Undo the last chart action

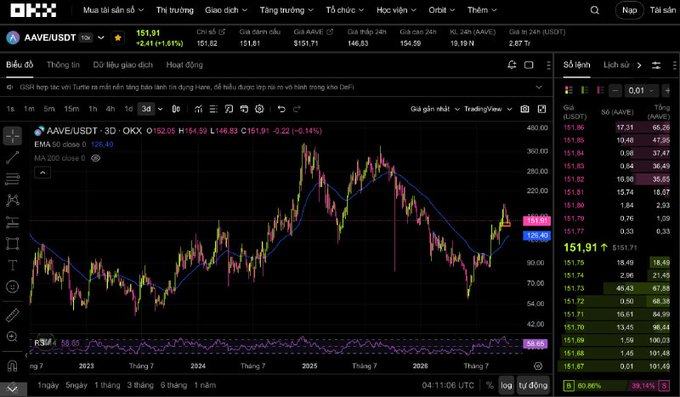281,109
